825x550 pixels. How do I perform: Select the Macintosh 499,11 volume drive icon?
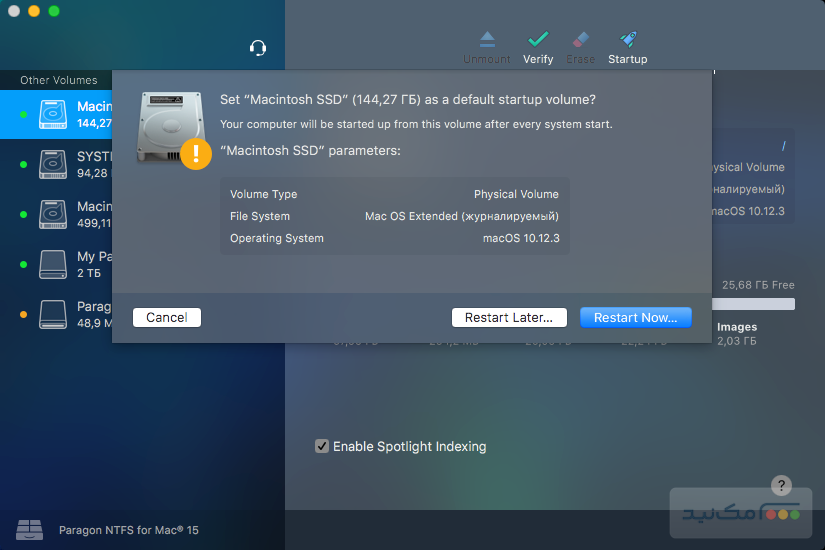53,214
